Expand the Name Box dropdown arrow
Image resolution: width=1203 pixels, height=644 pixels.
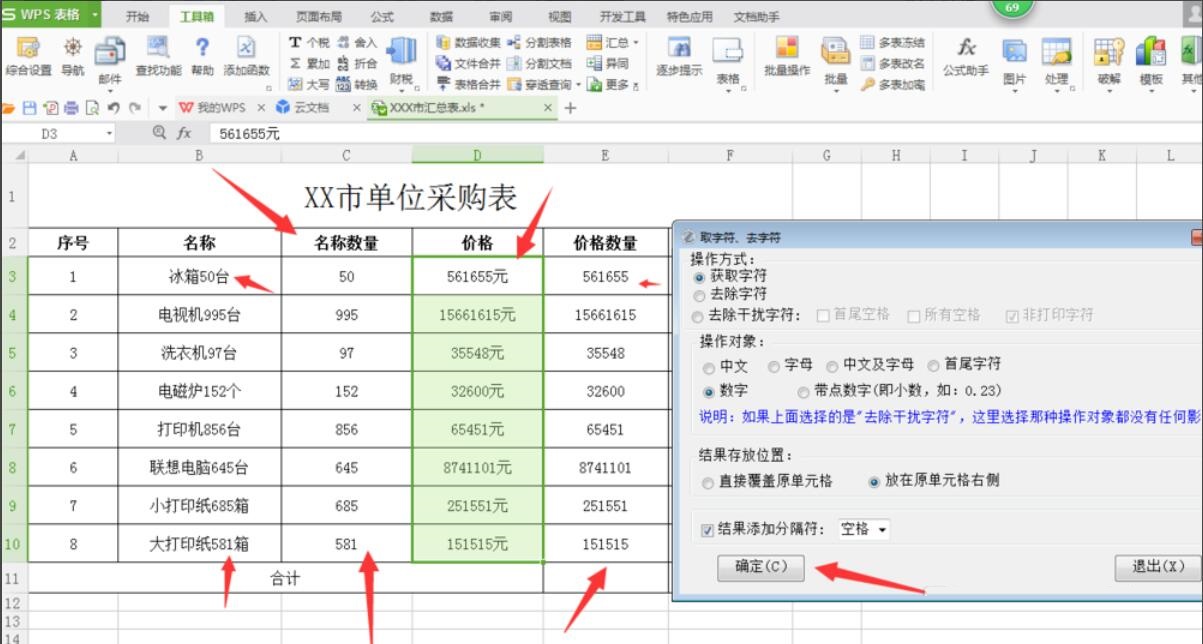[x=109, y=133]
